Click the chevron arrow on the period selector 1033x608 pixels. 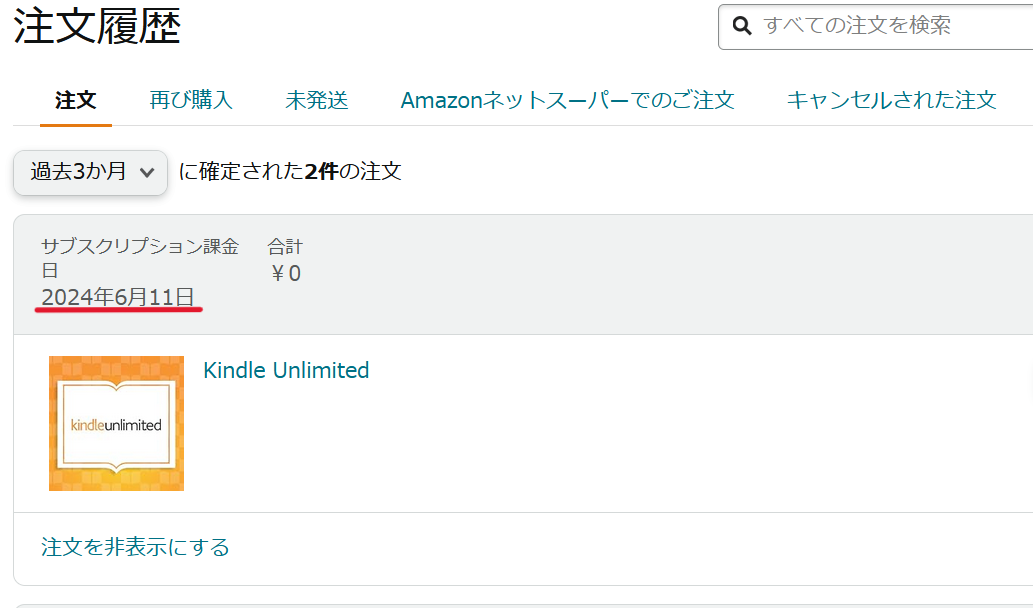[147, 173]
